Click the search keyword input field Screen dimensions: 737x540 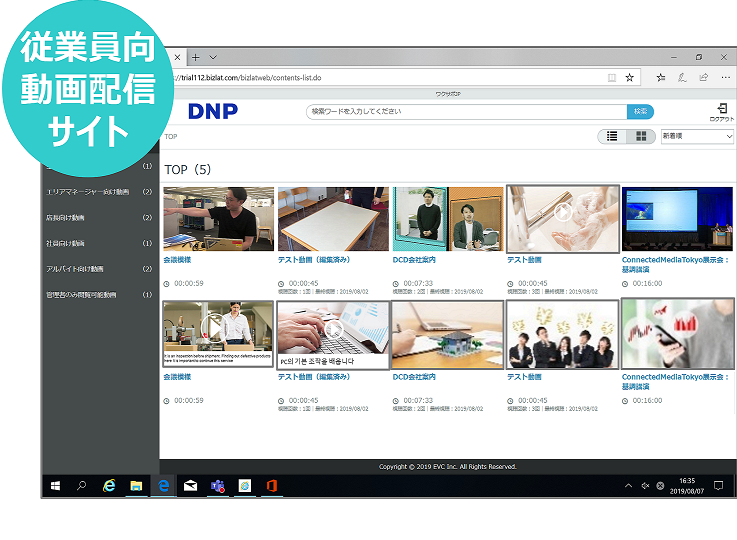tap(466, 111)
